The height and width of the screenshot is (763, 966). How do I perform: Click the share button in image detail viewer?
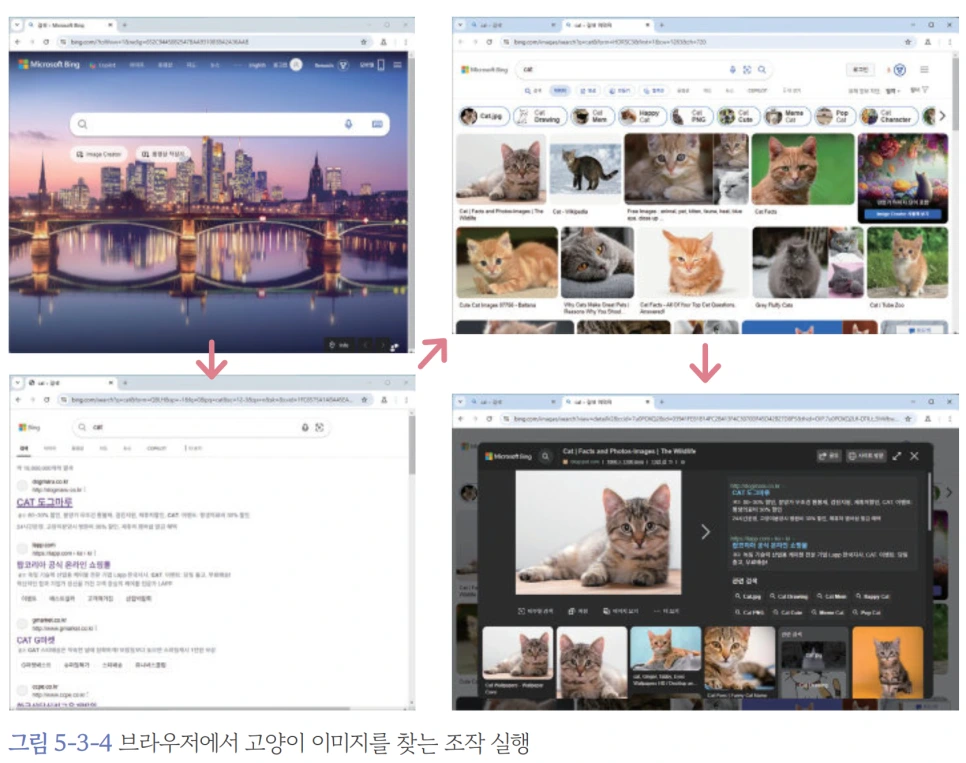(x=829, y=456)
